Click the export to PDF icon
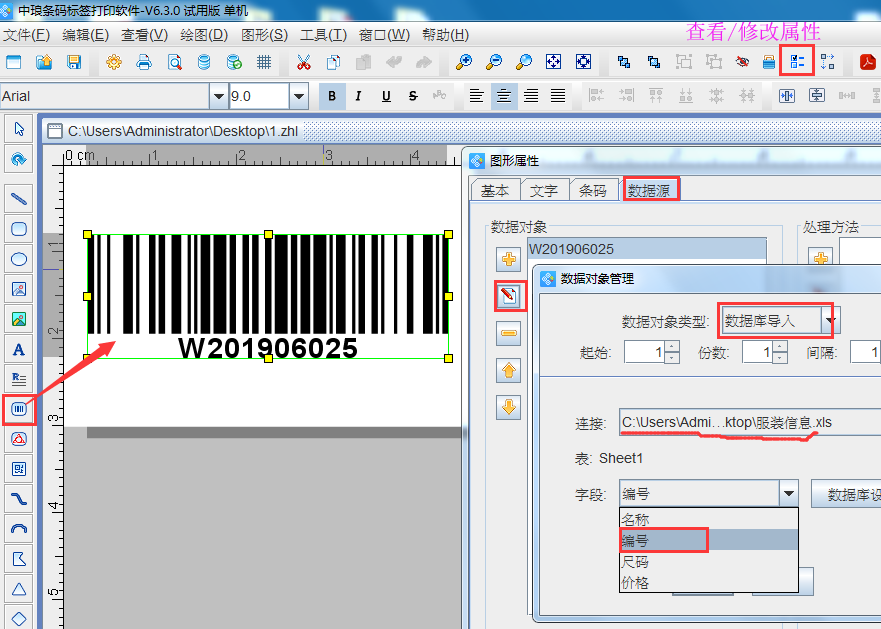This screenshot has width=881, height=629. point(869,61)
